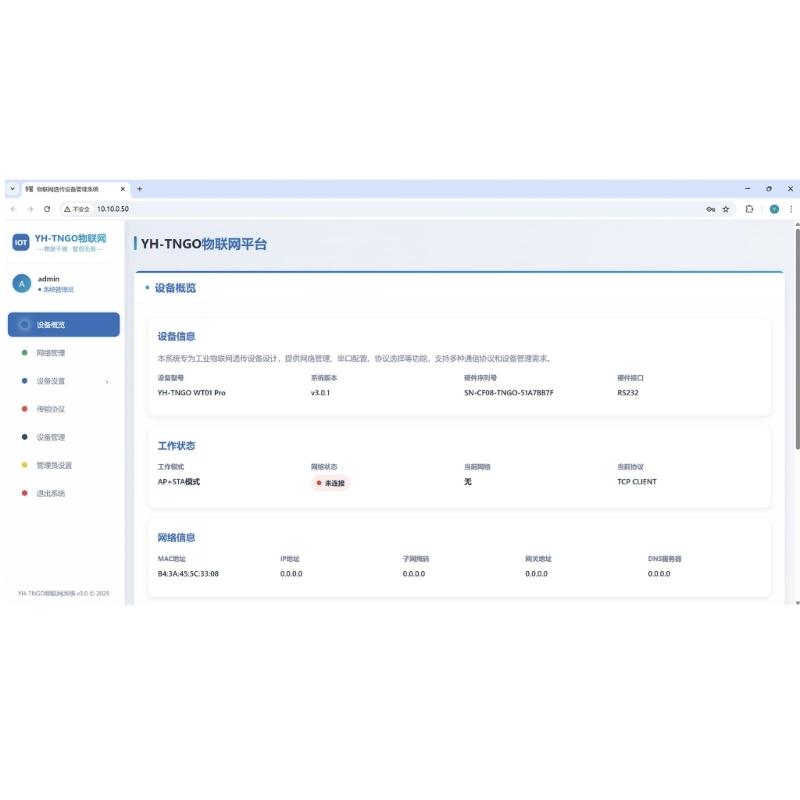Open the tab search dropdown arrow
The width and height of the screenshot is (800, 800).
(13, 189)
